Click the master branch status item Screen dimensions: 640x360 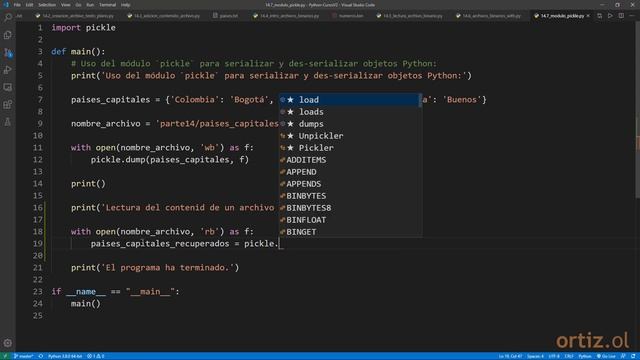tap(23, 356)
